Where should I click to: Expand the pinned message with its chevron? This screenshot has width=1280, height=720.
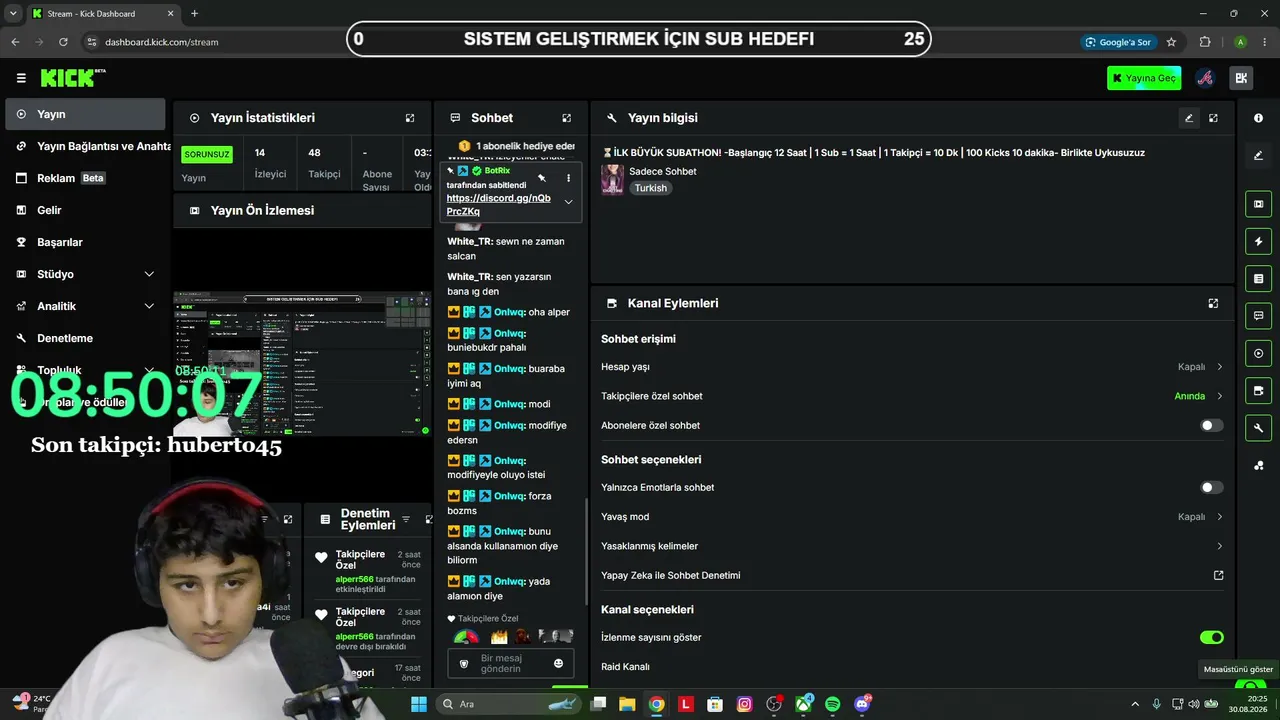click(568, 202)
